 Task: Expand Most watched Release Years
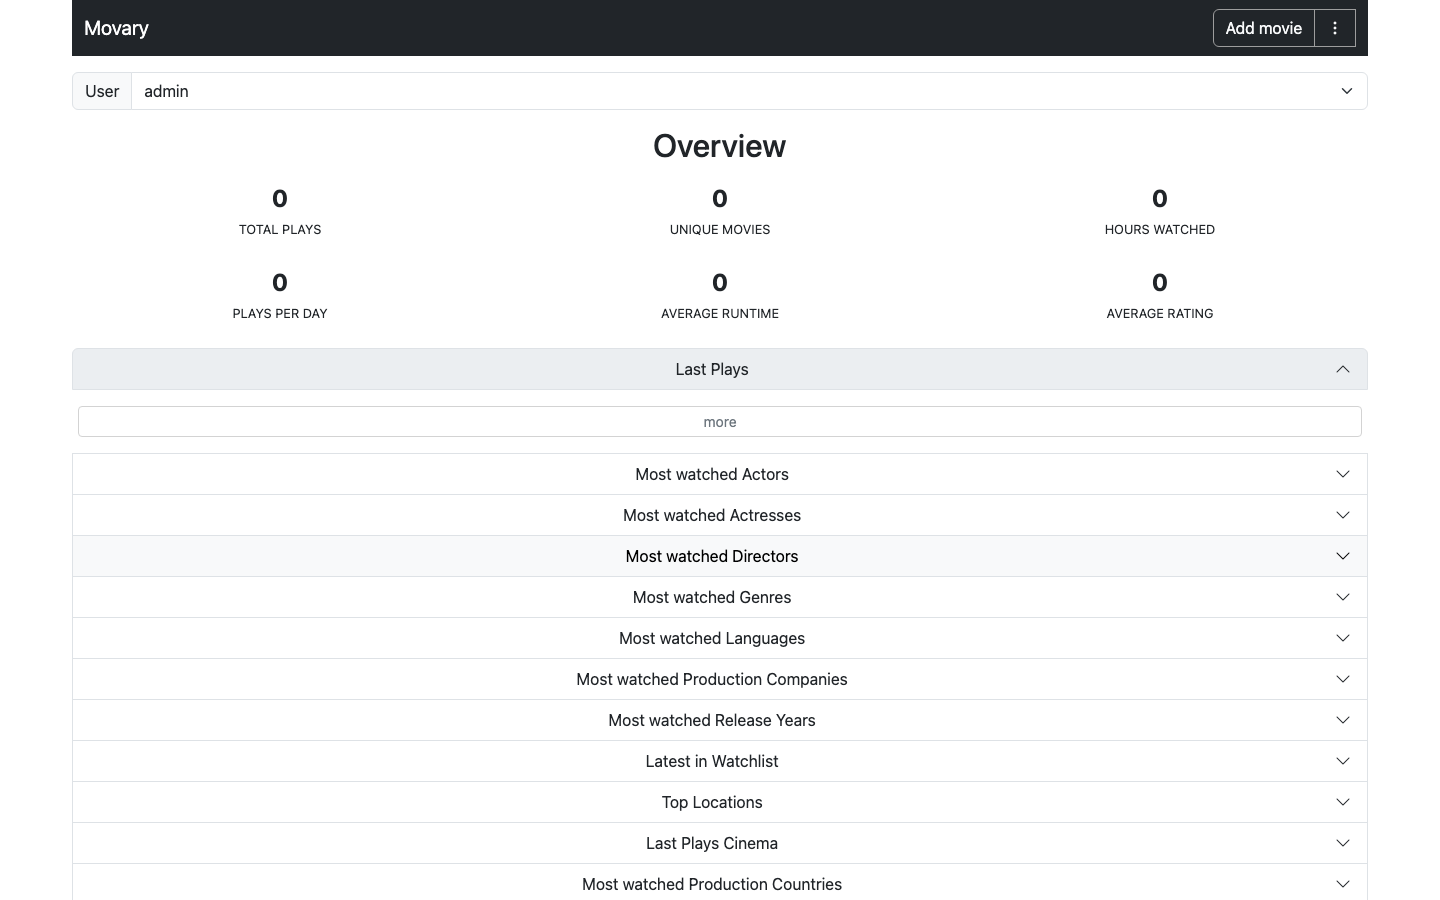[x=720, y=720]
